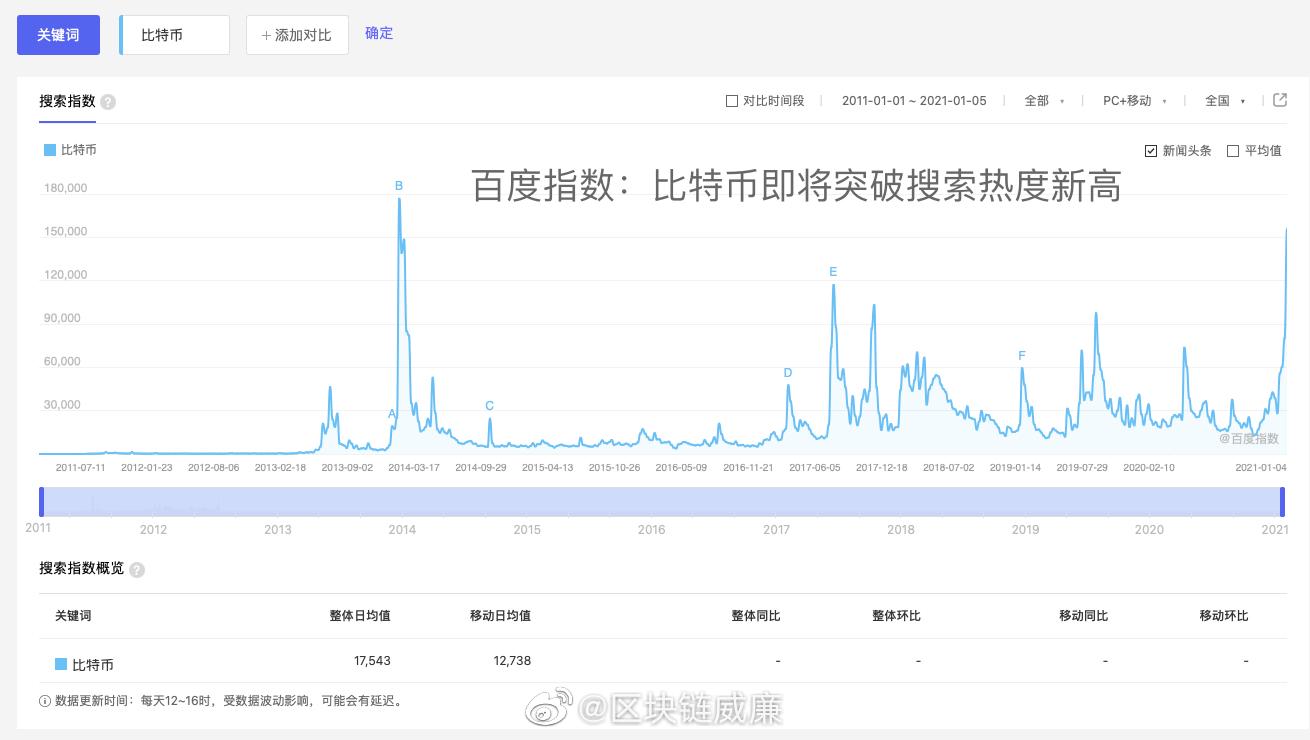
Task: Click the 移动日均值 column header
Action: (x=500, y=616)
